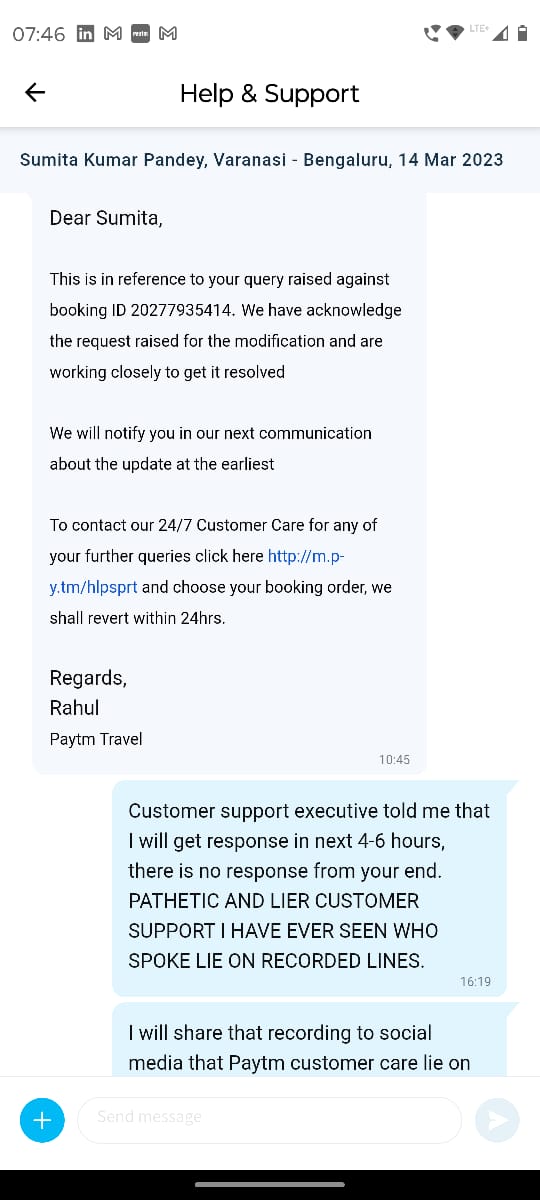The width and height of the screenshot is (540, 1200).
Task: Tap the Varanasi - Bengaluru booking header
Action: (262, 159)
